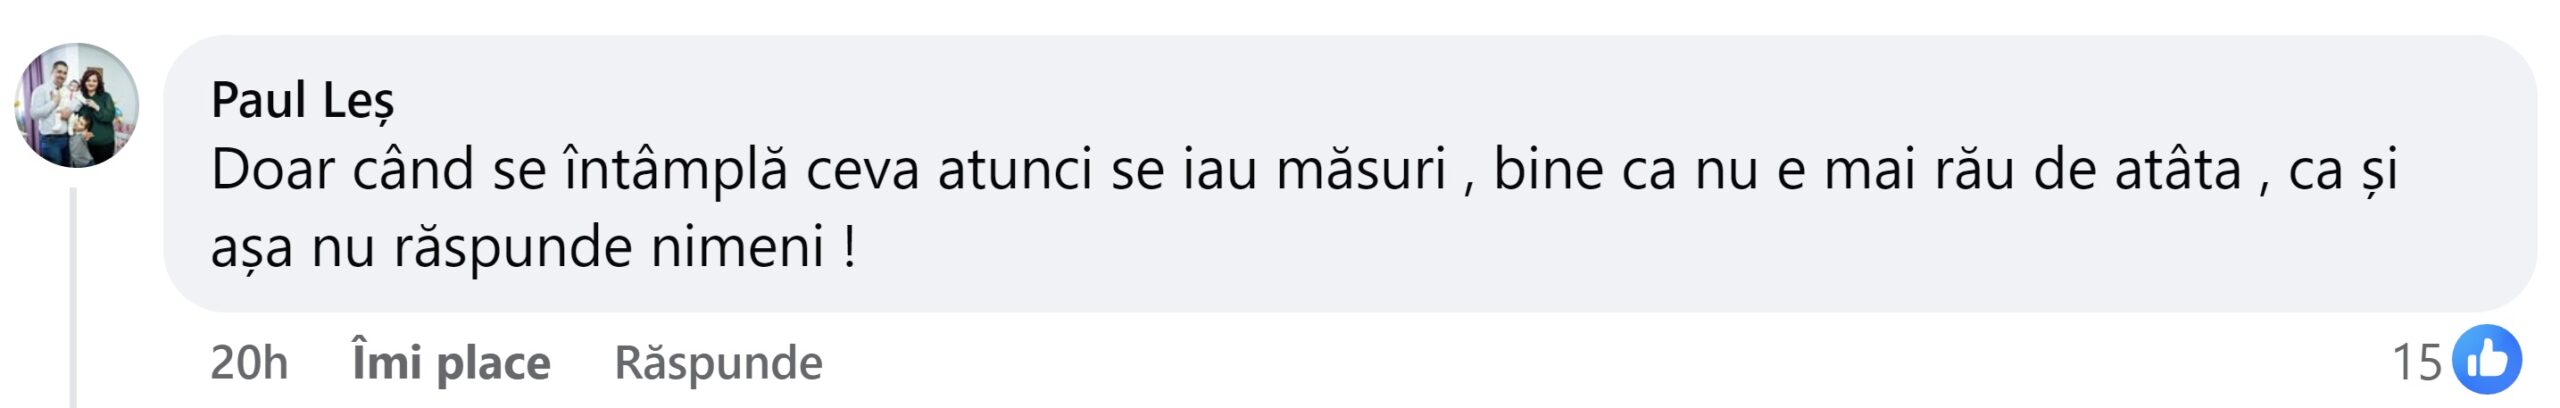
Task: Click the word 'măsuri' in the comment
Action: coord(1362,169)
